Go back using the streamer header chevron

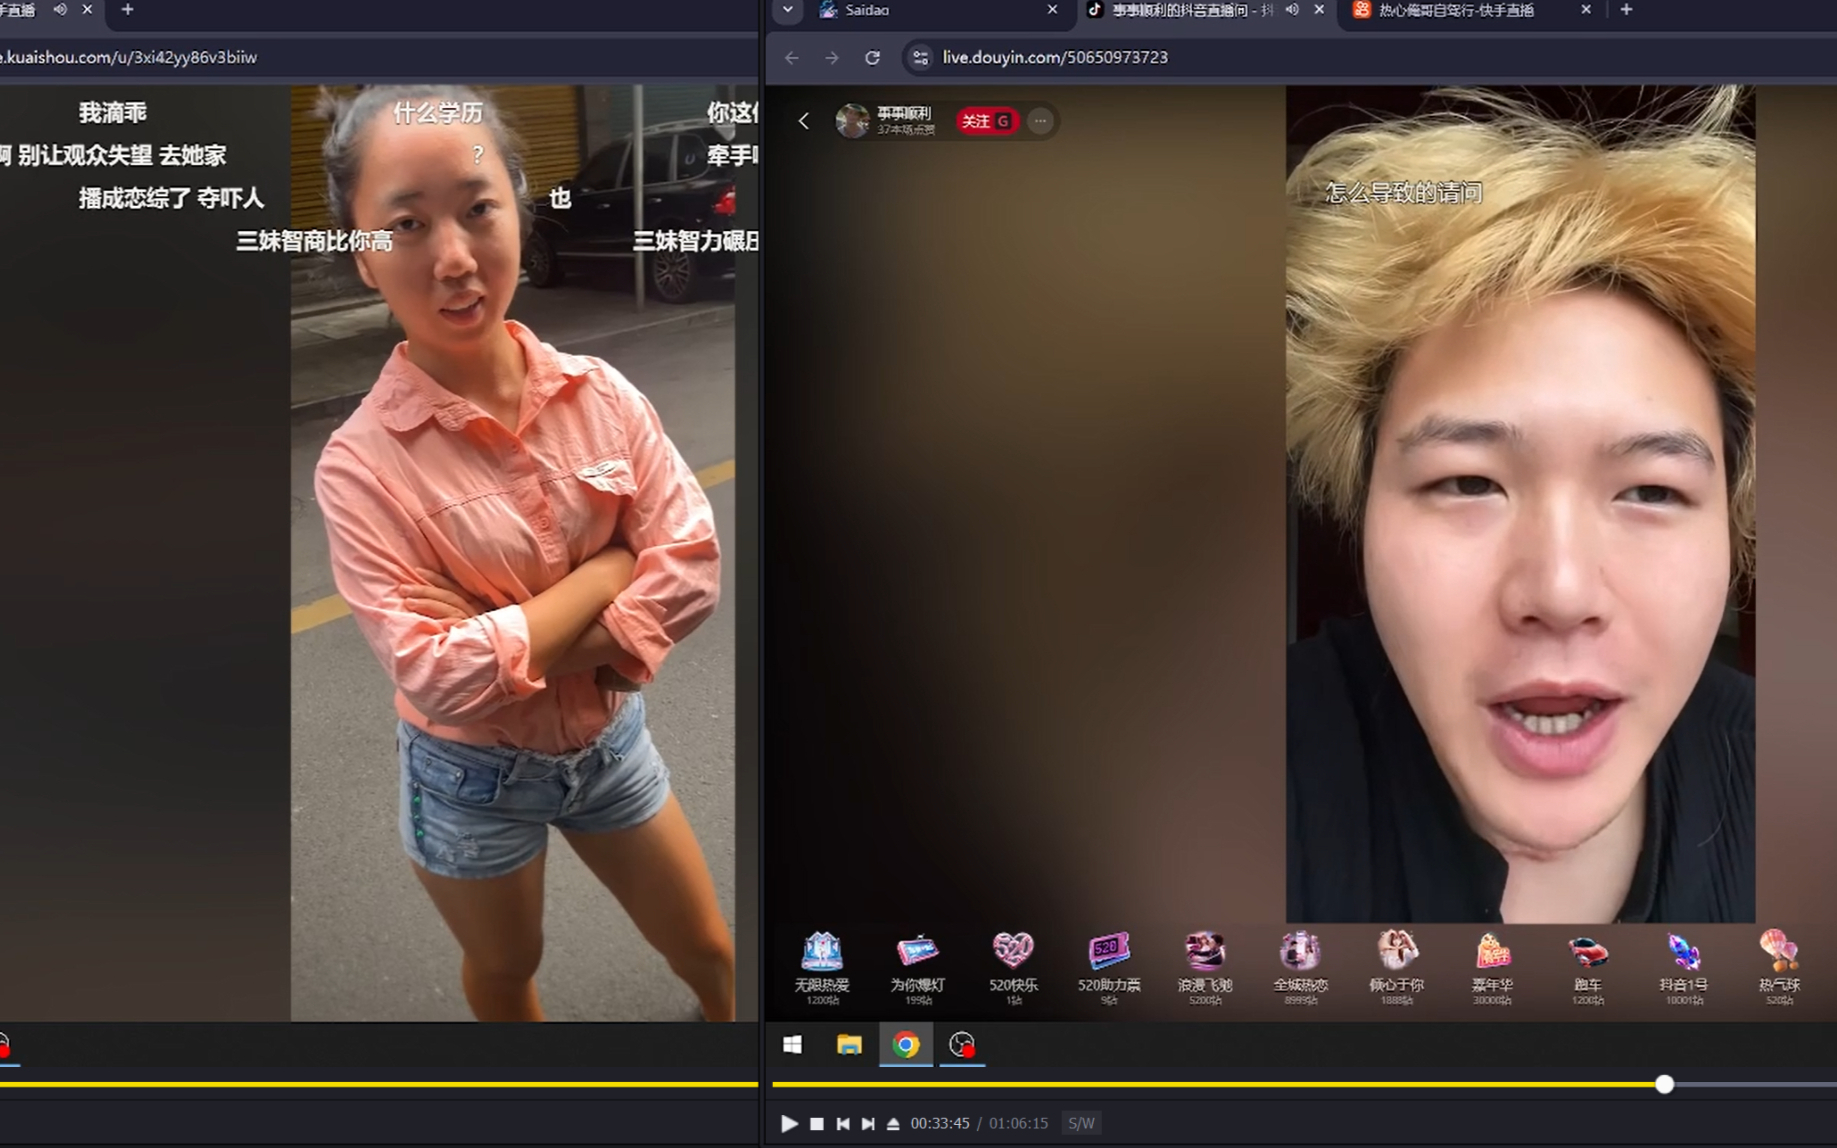804,121
